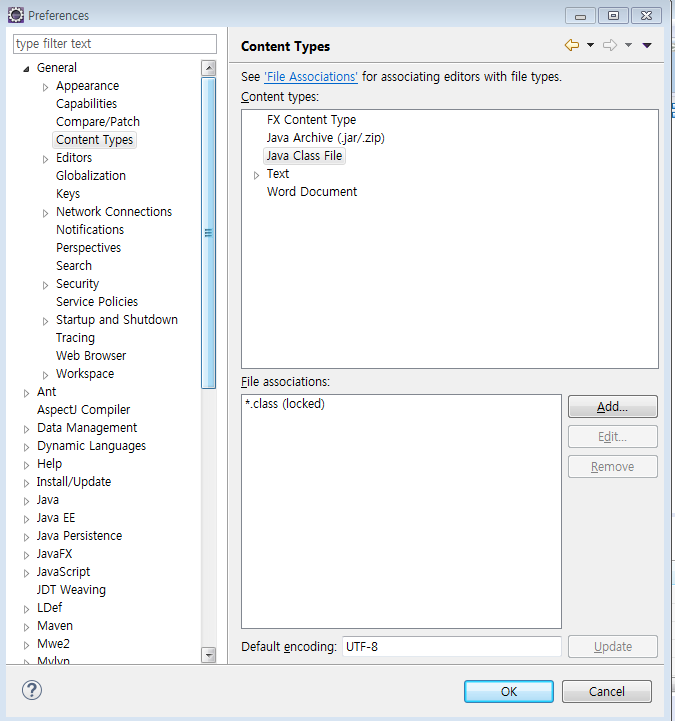The height and width of the screenshot is (721, 675).
Task: Open the Content Types view menu triangle
Action: click(647, 45)
